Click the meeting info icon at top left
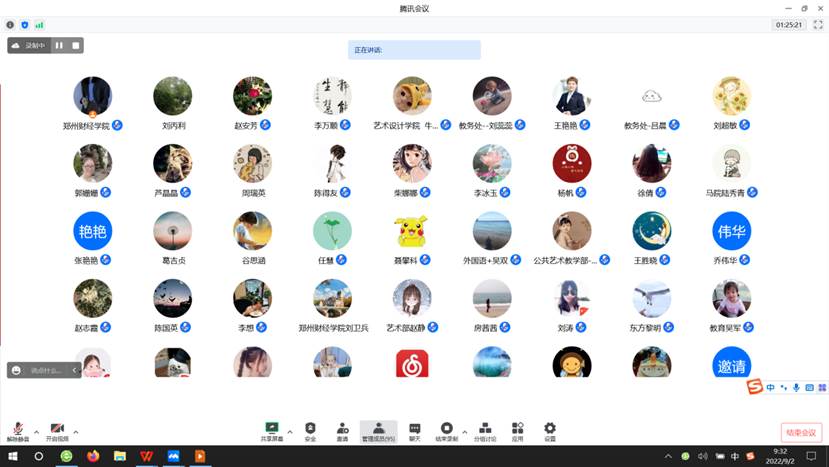This screenshot has height=467, width=829. [x=11, y=24]
